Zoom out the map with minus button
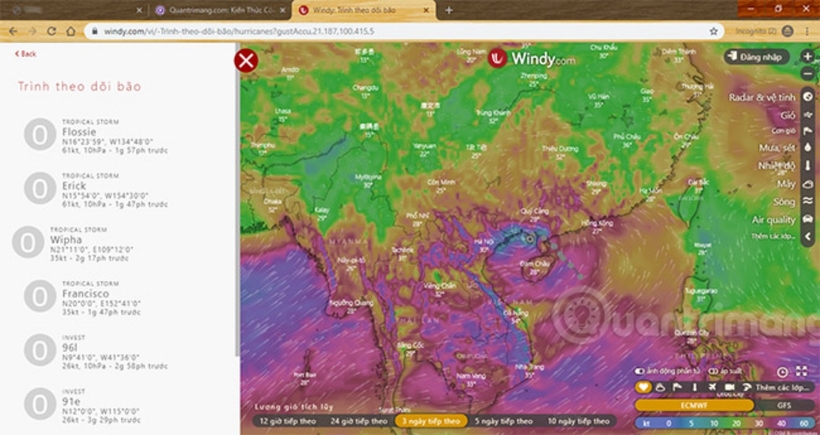Screen dimensions: 820x435 [x=808, y=75]
